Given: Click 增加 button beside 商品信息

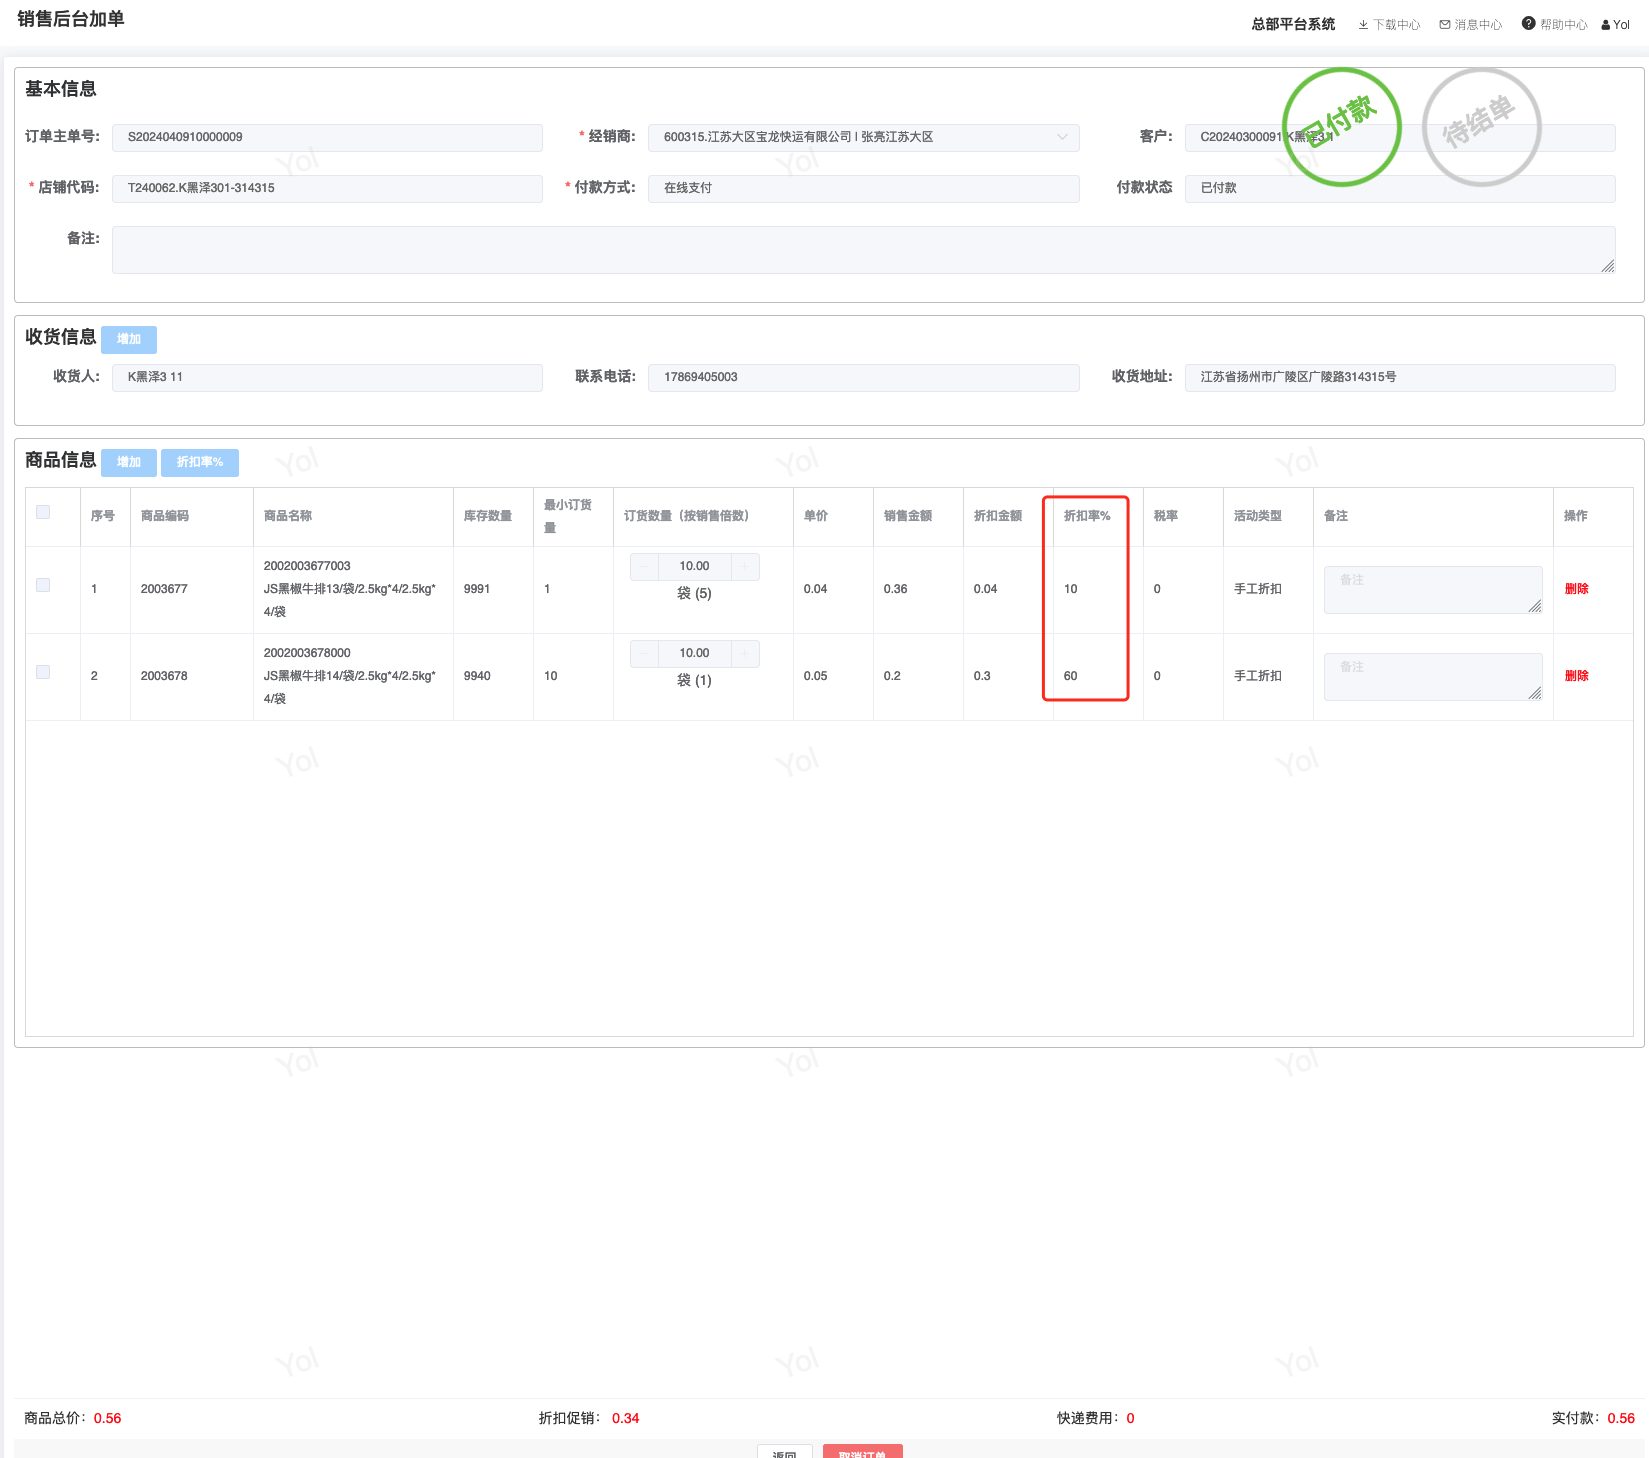Looking at the screenshot, I should (x=129, y=462).
